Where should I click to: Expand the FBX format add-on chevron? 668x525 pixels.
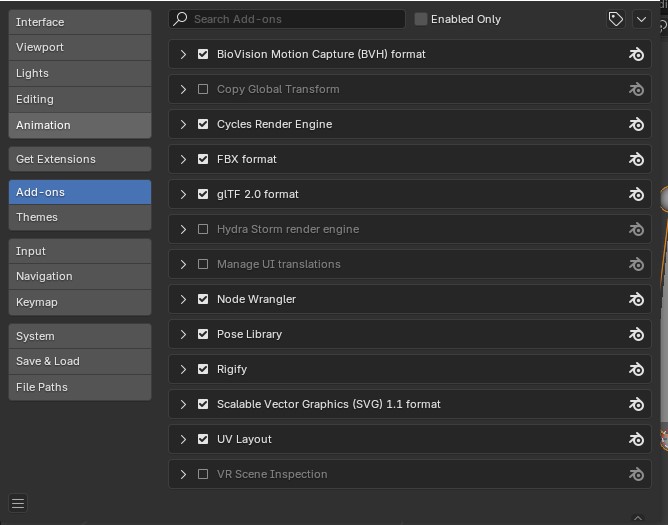tap(183, 159)
